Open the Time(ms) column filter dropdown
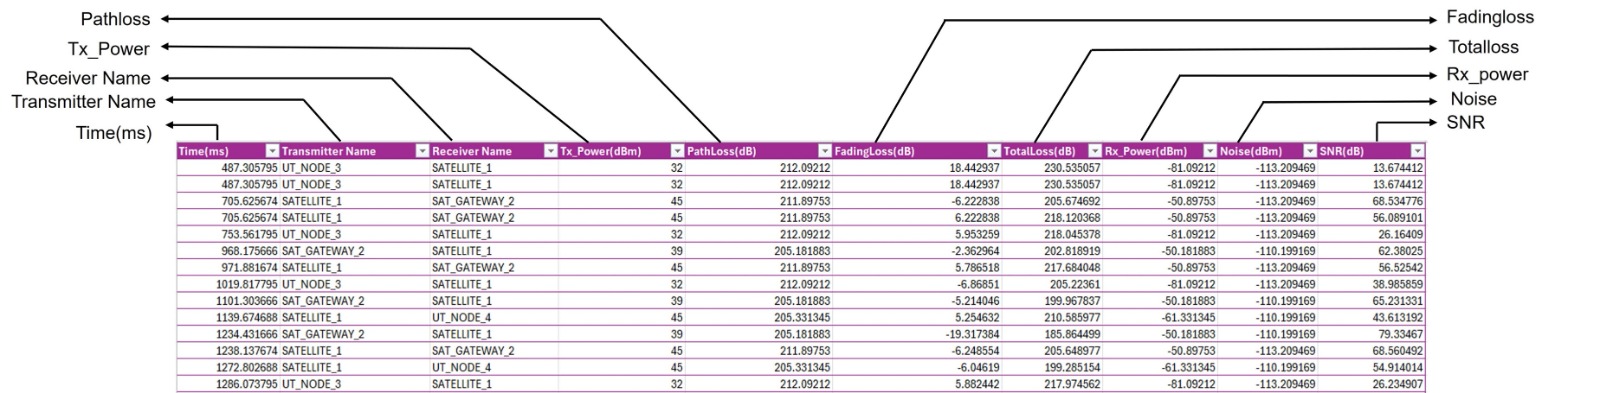 pyautogui.click(x=272, y=151)
